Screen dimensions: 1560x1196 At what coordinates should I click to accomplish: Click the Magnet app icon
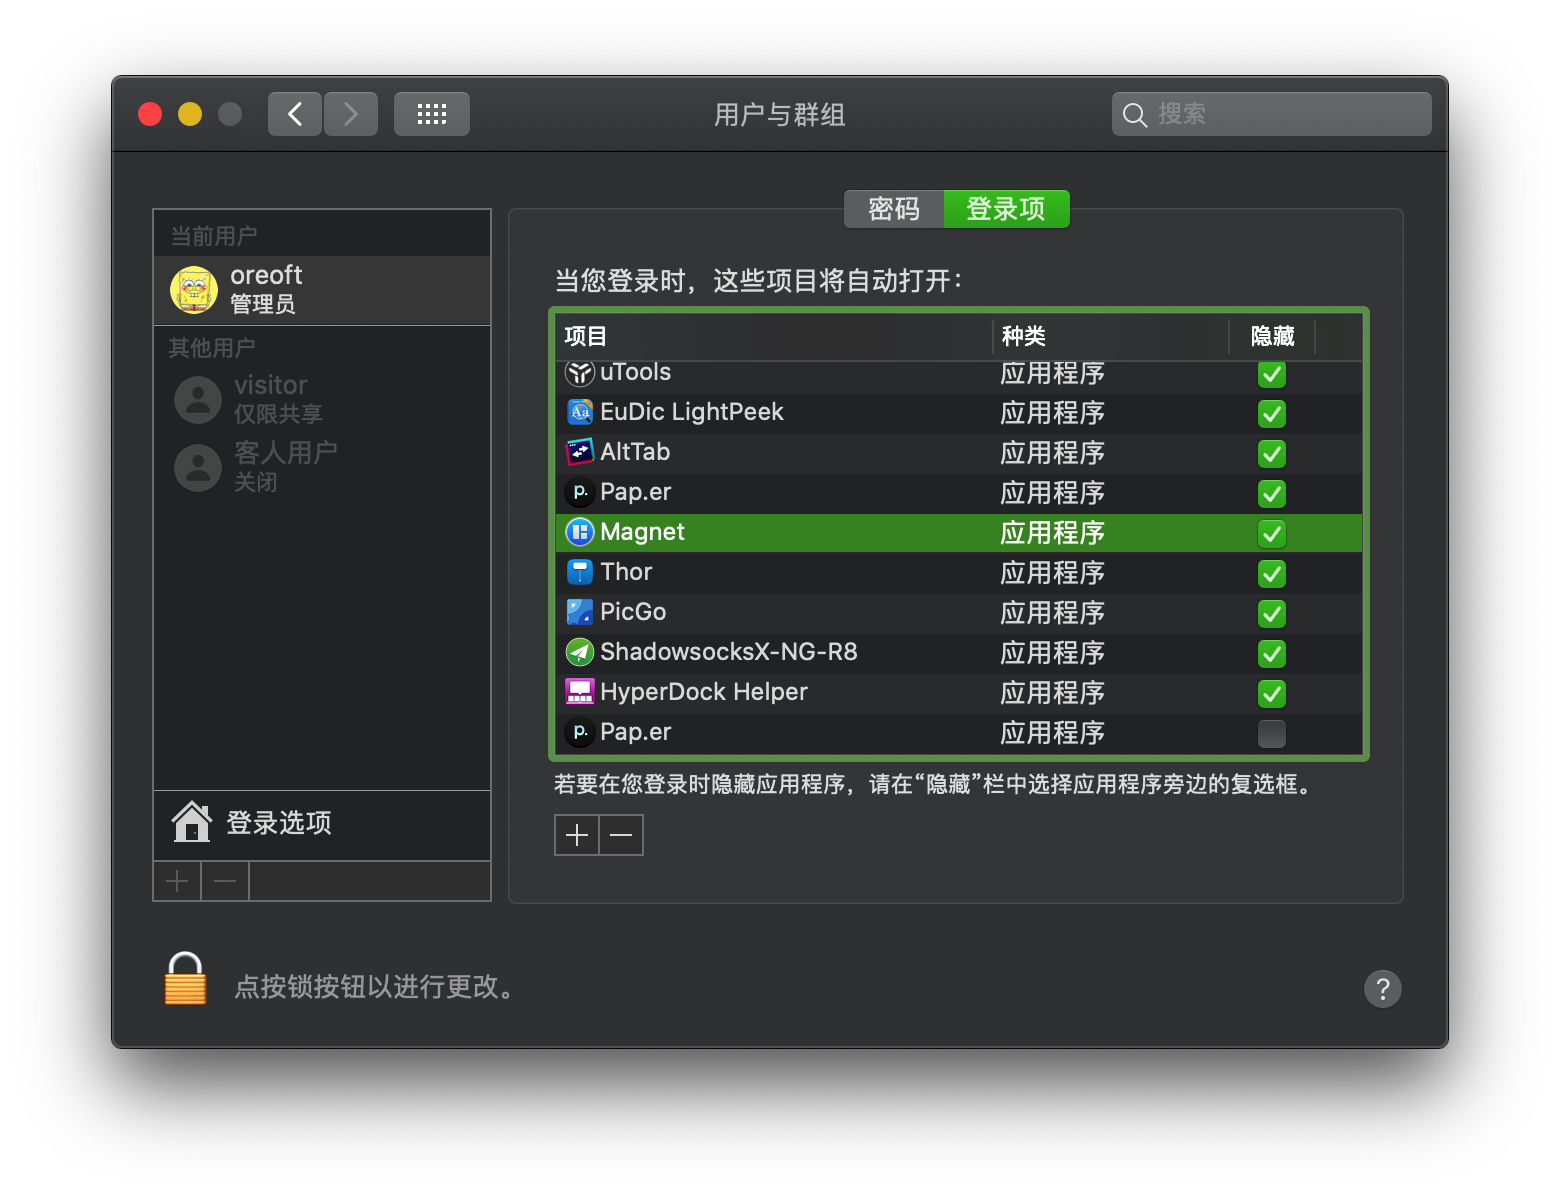click(x=580, y=532)
